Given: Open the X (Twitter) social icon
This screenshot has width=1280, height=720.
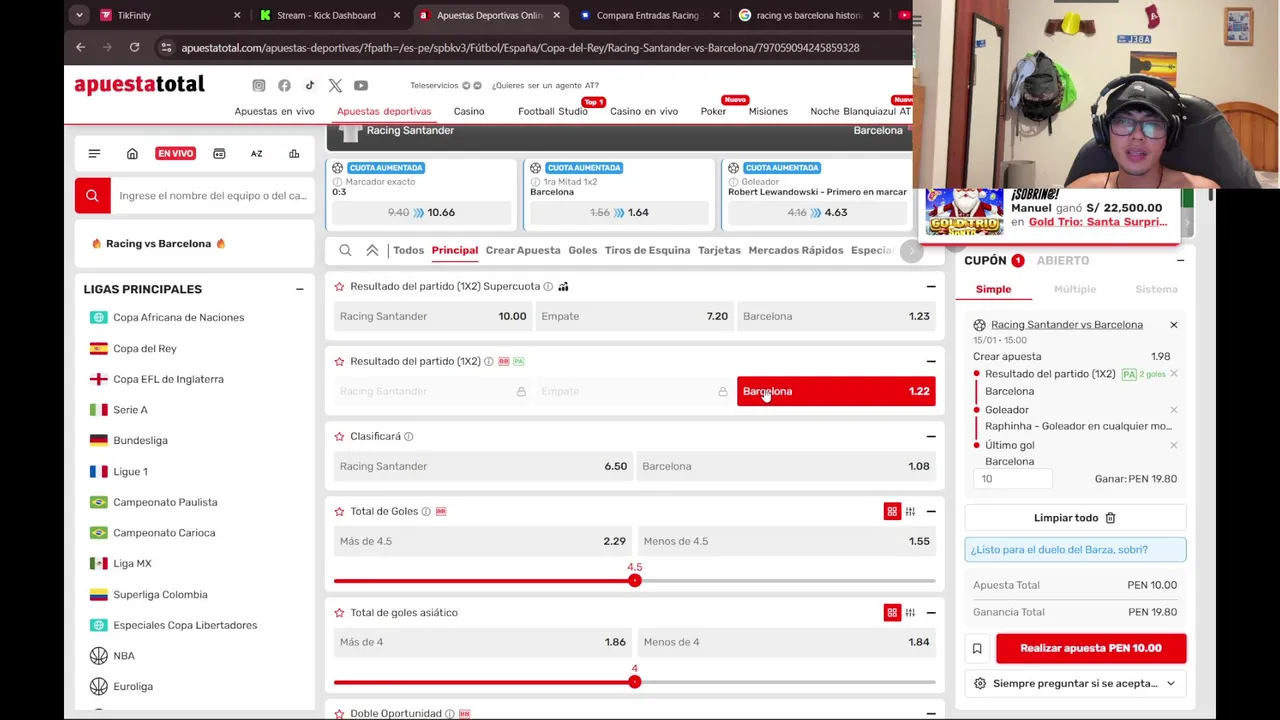Looking at the screenshot, I should (335, 85).
